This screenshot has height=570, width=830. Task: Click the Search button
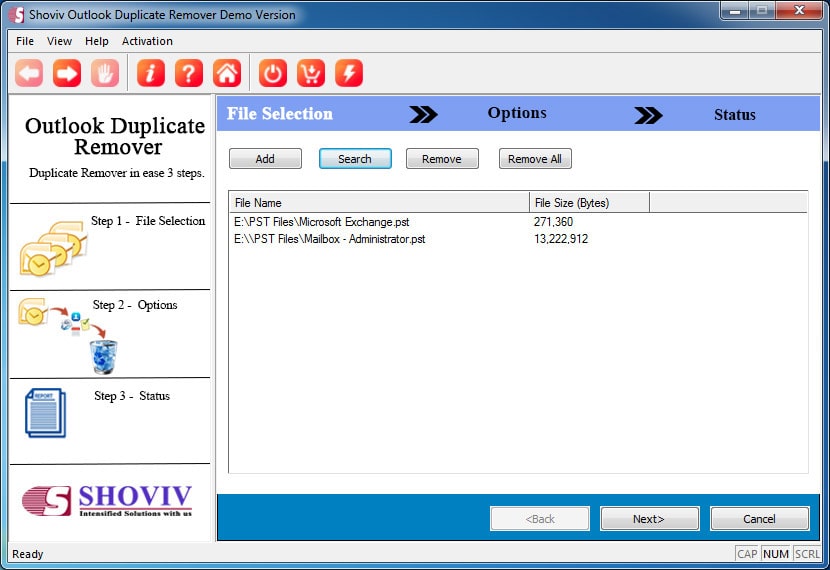point(355,159)
